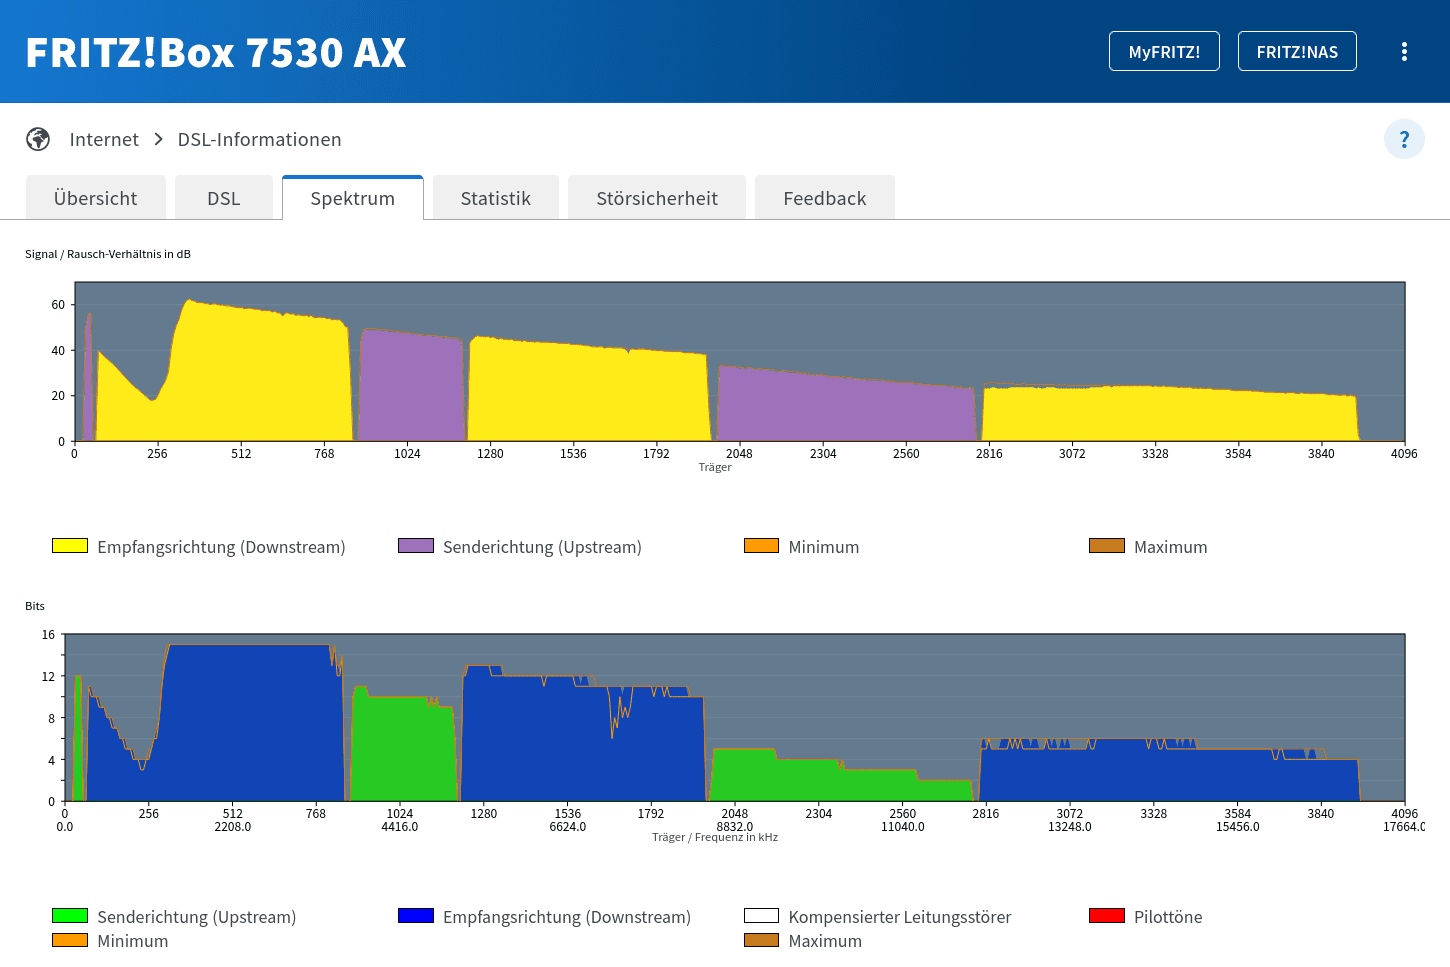The height and width of the screenshot is (967, 1450).
Task: Click orange Minimum swatch in SNR legend
Action: point(761,546)
